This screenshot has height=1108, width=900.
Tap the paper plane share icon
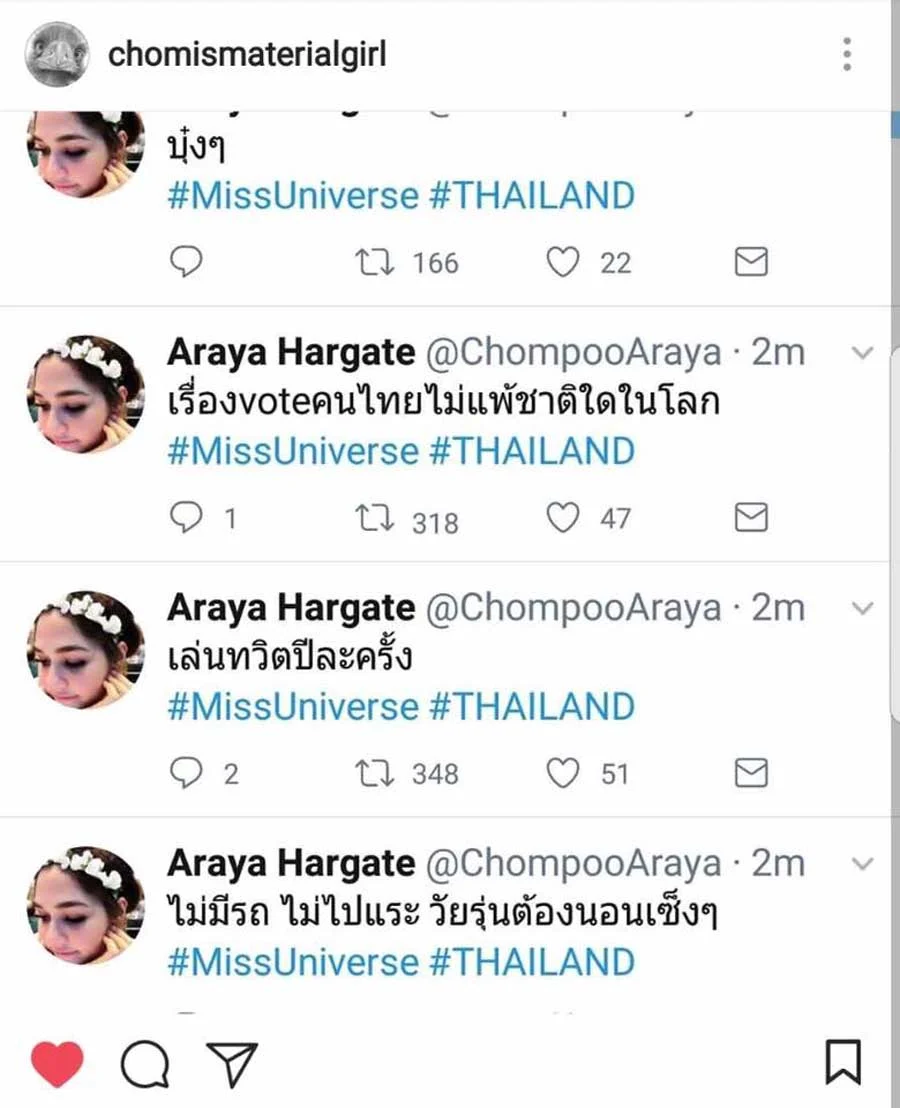pos(232,1063)
